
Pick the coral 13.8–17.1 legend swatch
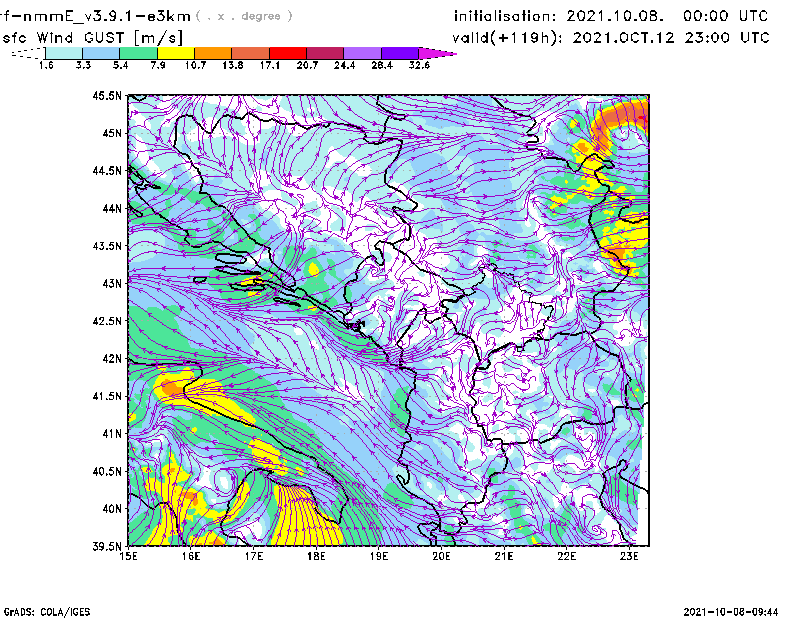click(251, 53)
